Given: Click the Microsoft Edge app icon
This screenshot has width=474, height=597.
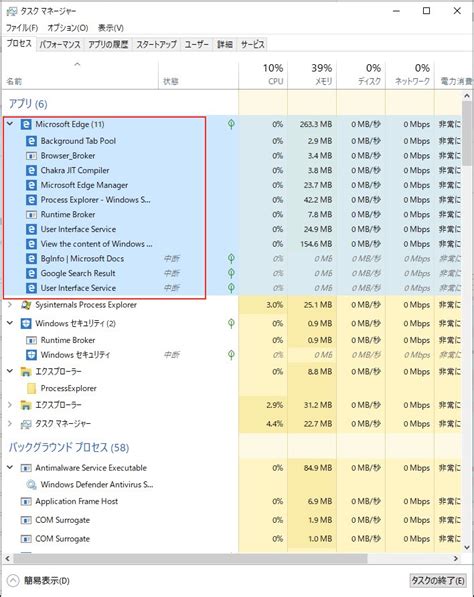Looking at the screenshot, I should click(x=26, y=124).
